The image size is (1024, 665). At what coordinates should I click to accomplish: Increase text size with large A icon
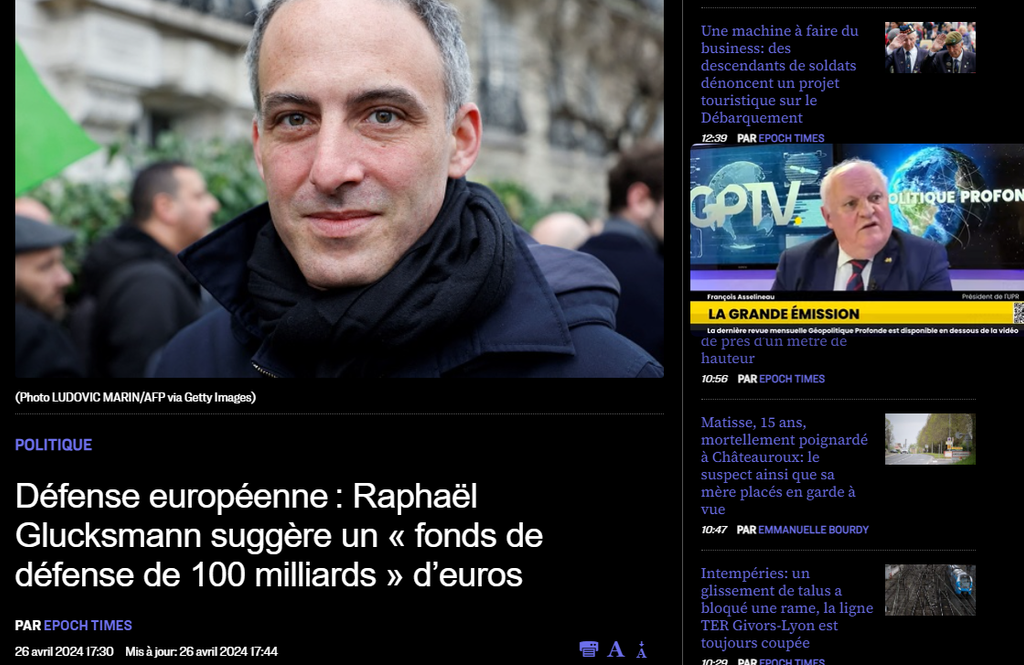coord(615,649)
